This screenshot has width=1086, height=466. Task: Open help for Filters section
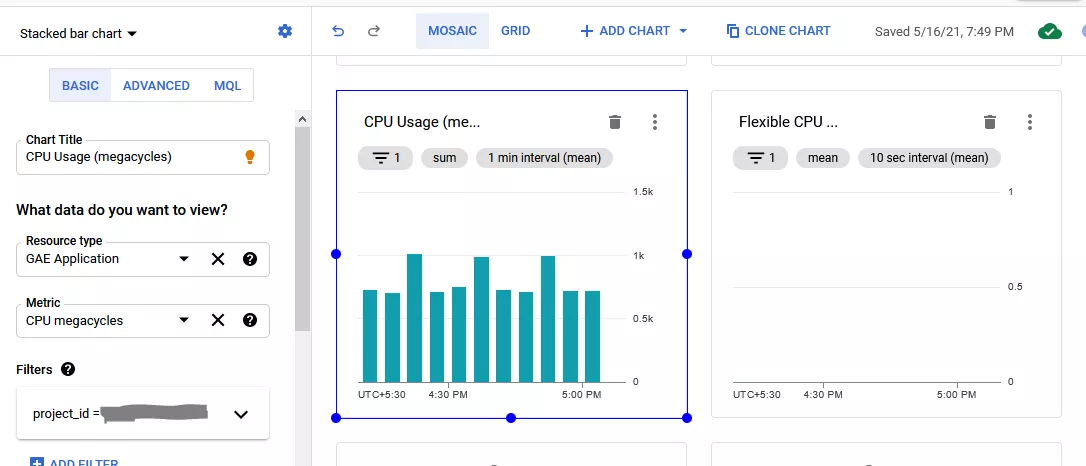pos(68,369)
